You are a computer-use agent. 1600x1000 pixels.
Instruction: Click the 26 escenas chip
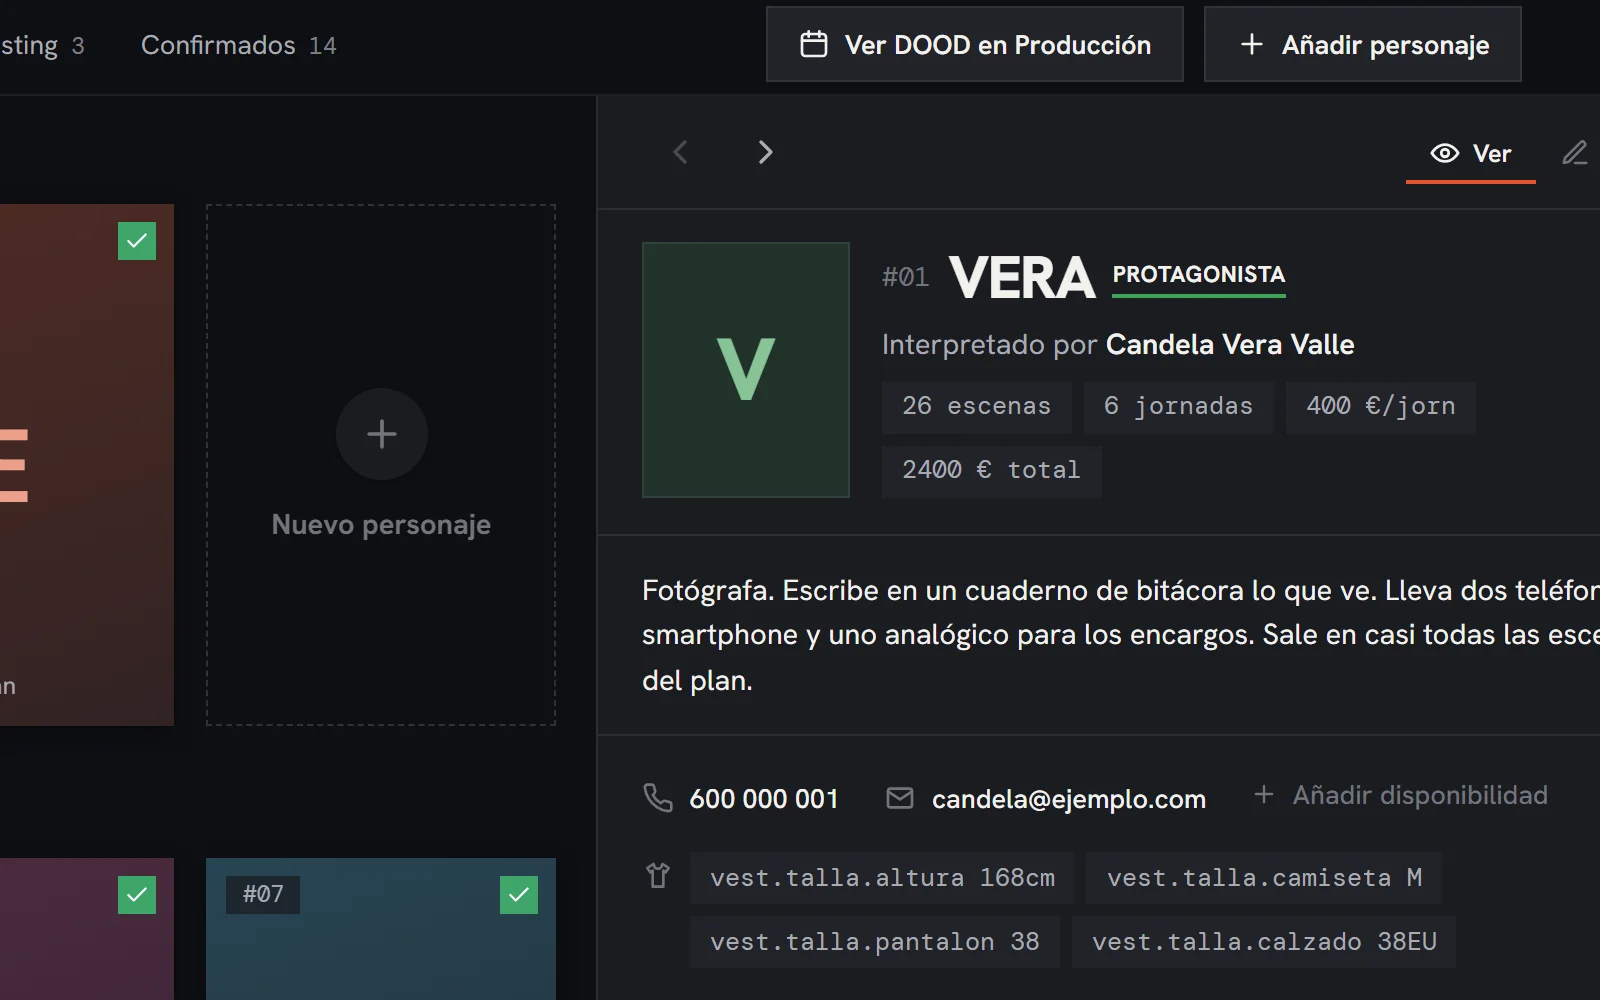click(976, 407)
